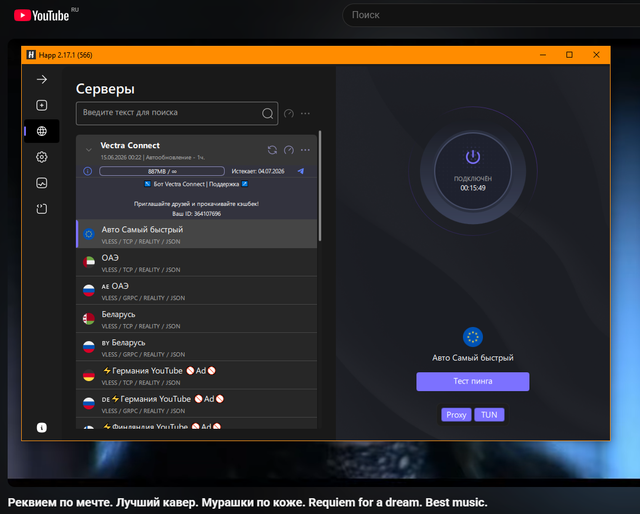Viewport: 640px width, 514px height.
Task: Collapse the Vectra Connect server group
Action: pyautogui.click(x=89, y=150)
